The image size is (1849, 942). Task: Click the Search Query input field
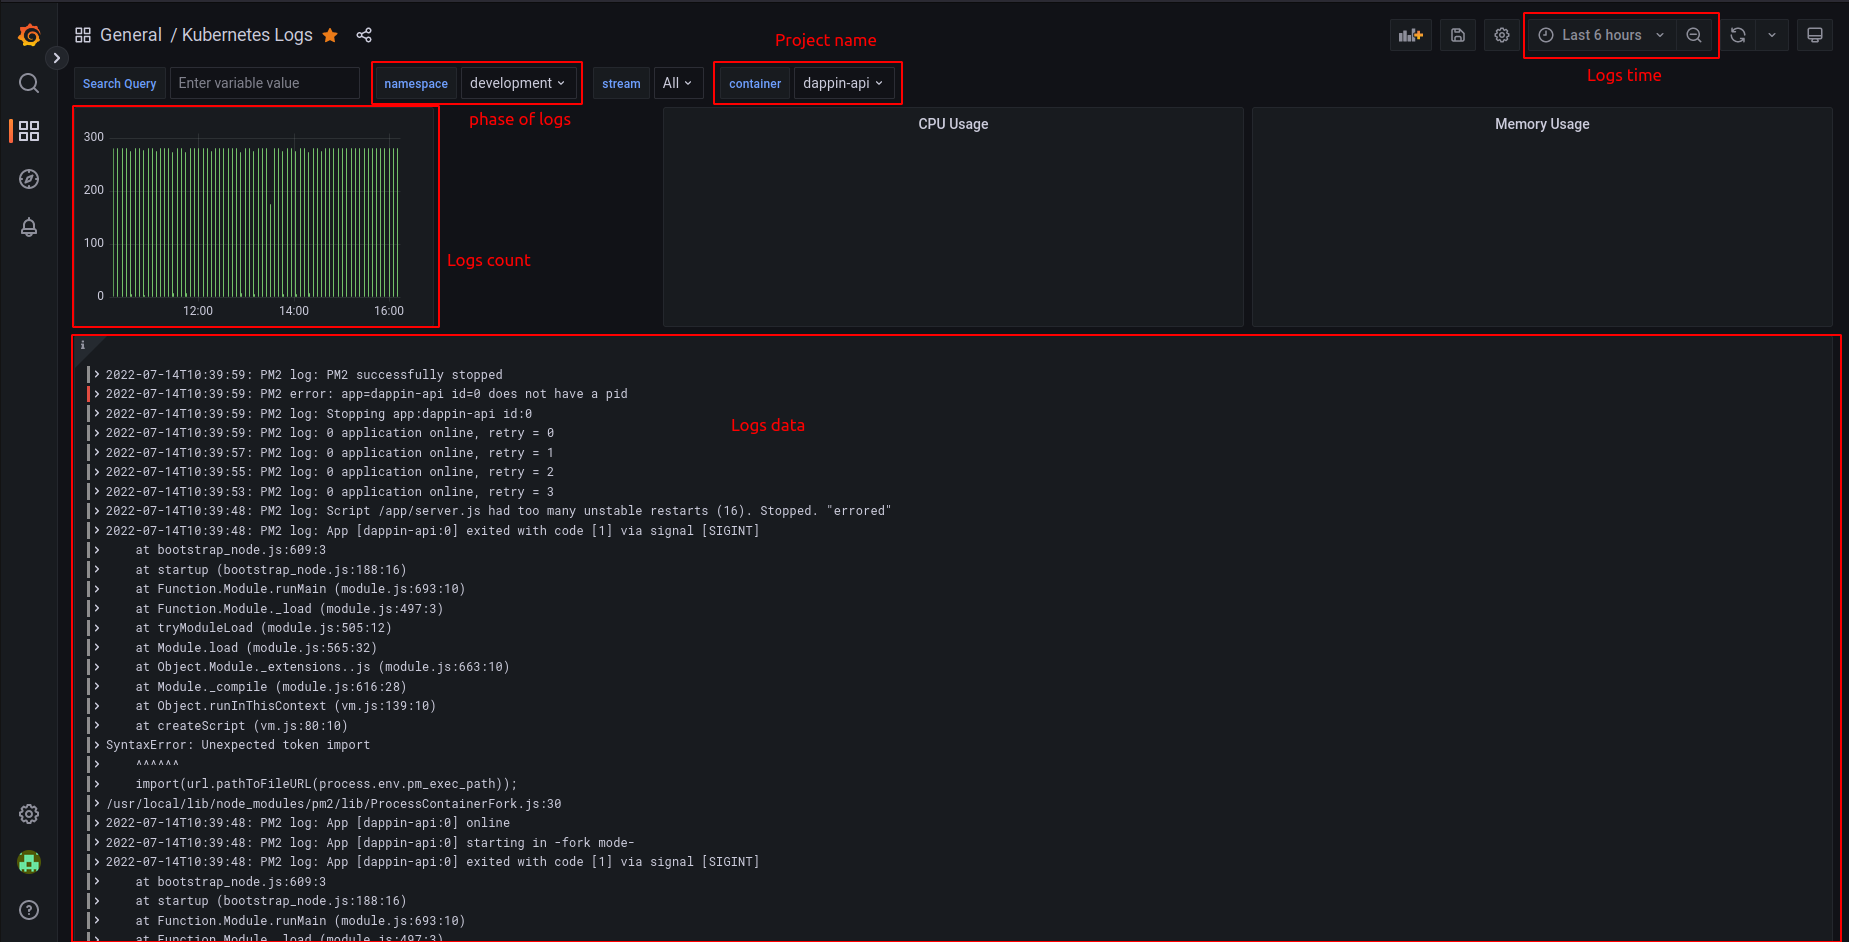click(264, 83)
